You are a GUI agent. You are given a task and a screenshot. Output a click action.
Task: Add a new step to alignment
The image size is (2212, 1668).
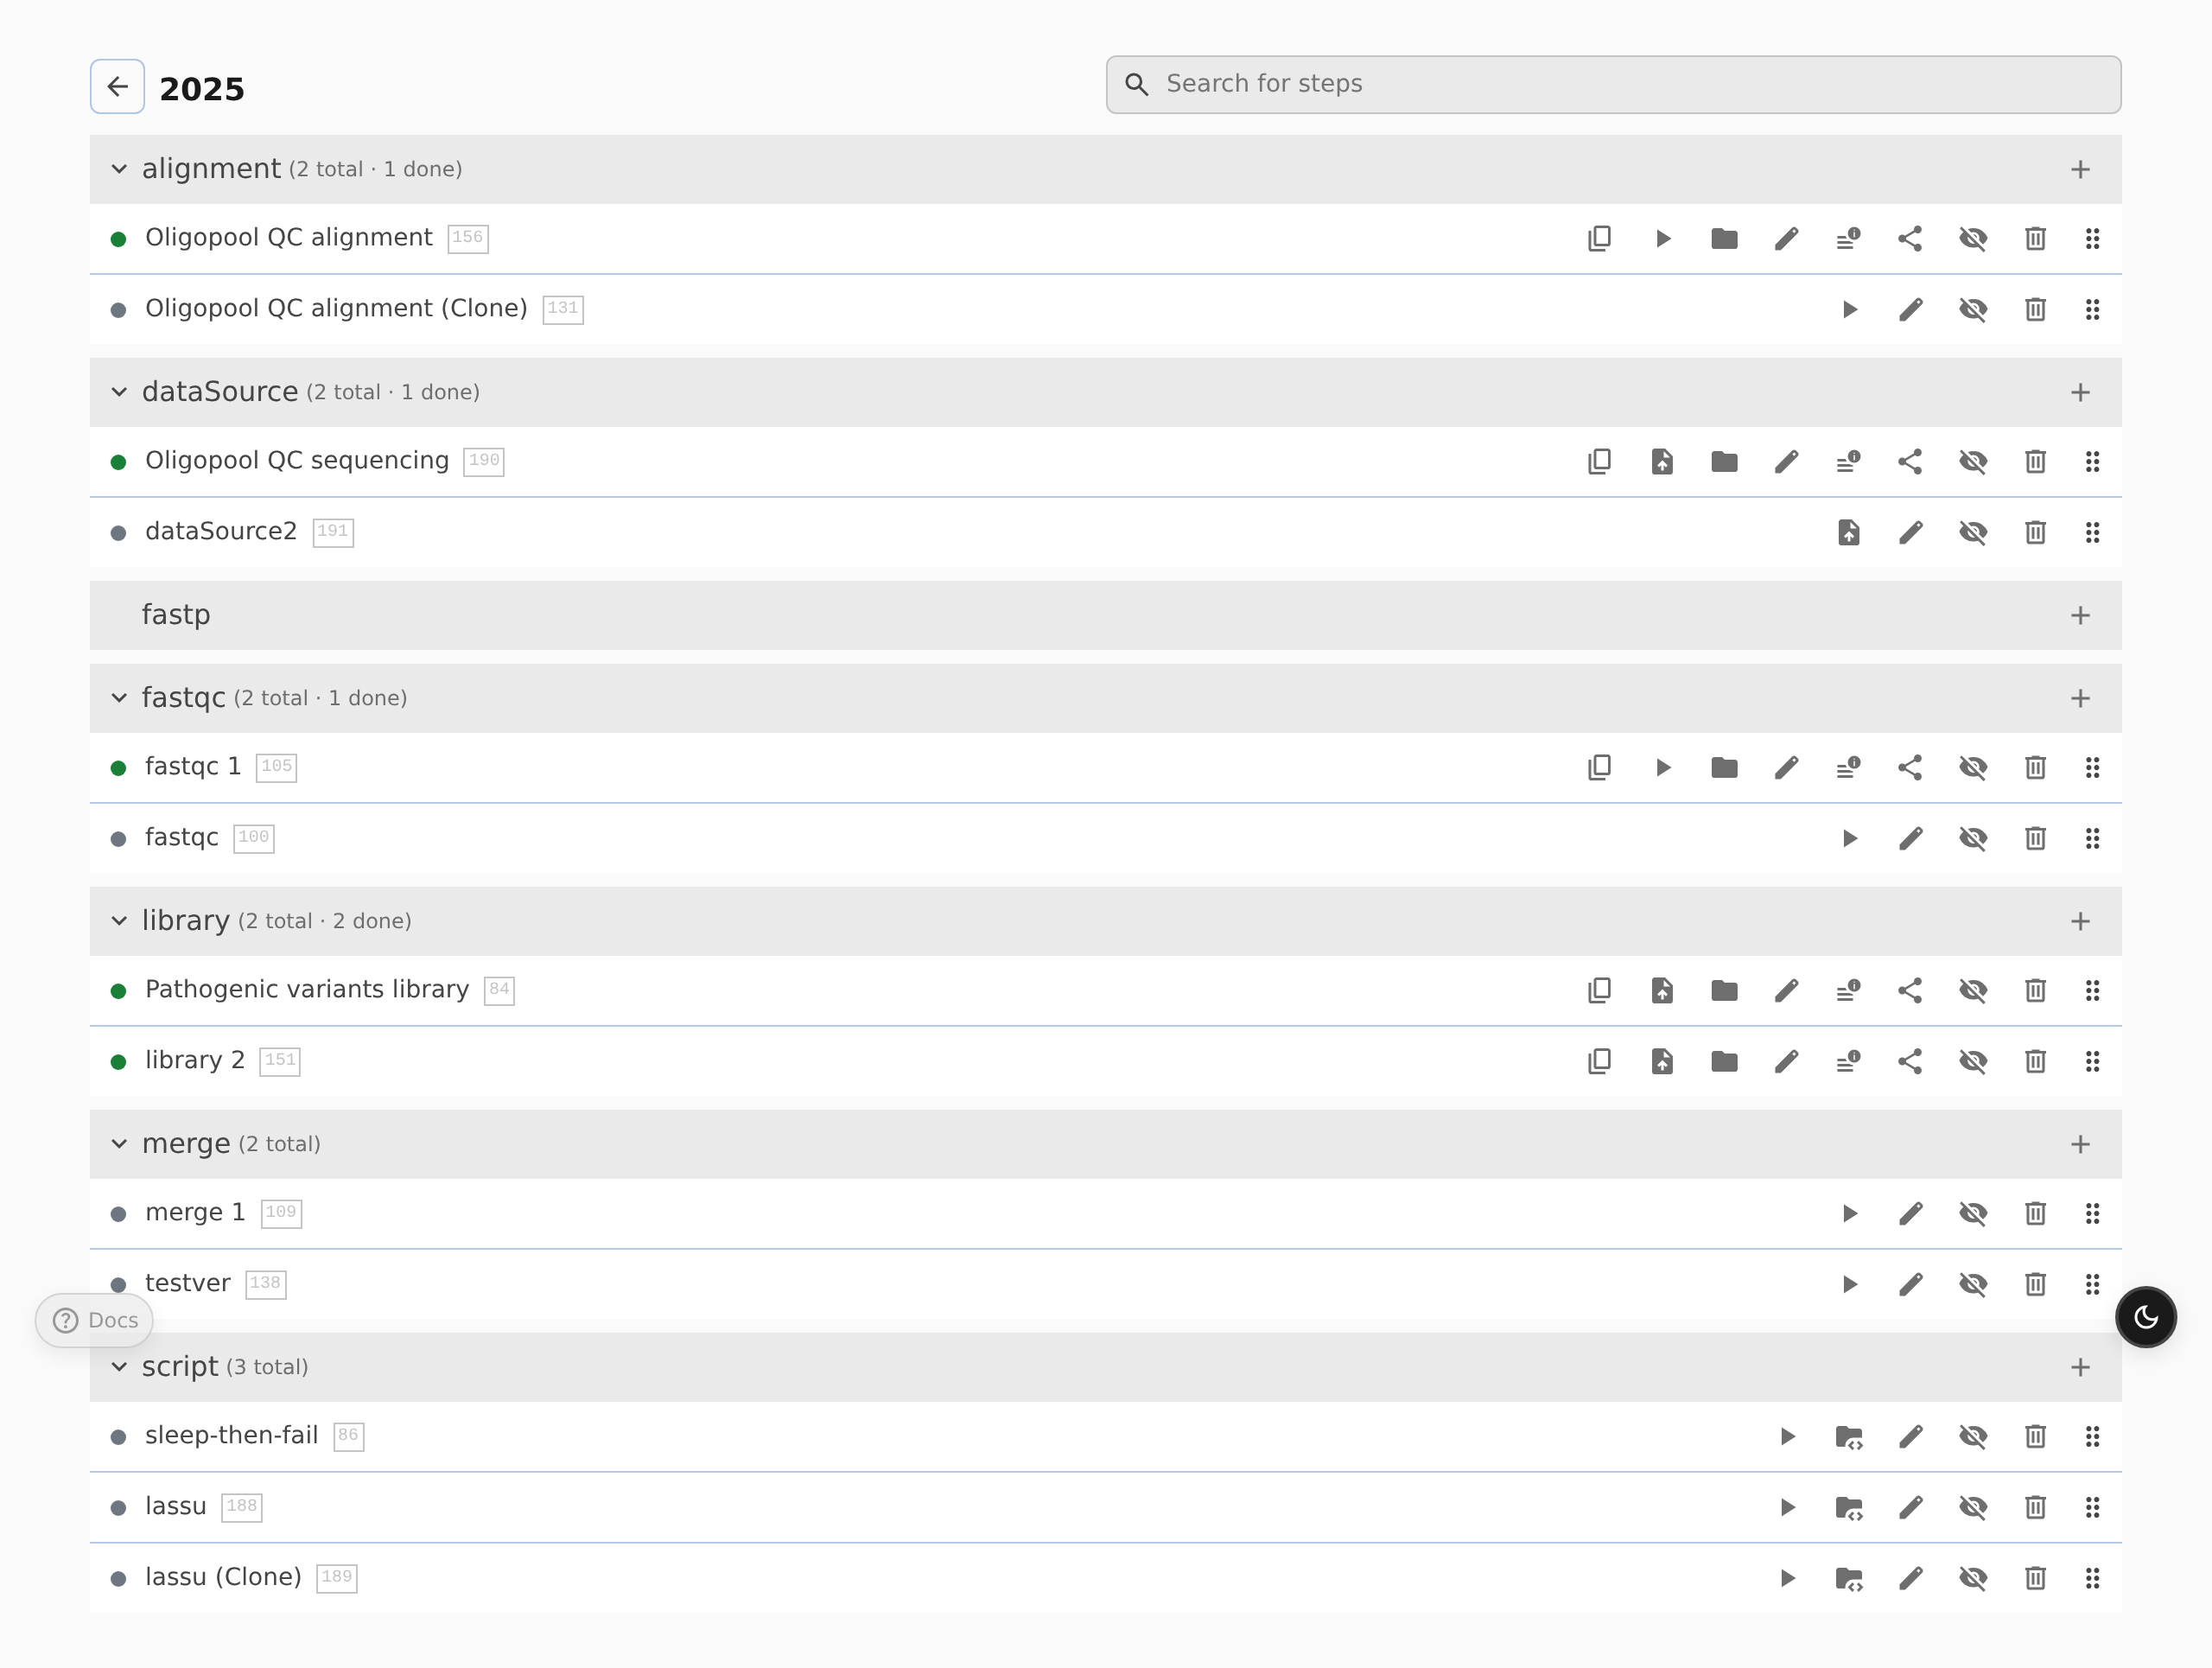pos(2080,170)
